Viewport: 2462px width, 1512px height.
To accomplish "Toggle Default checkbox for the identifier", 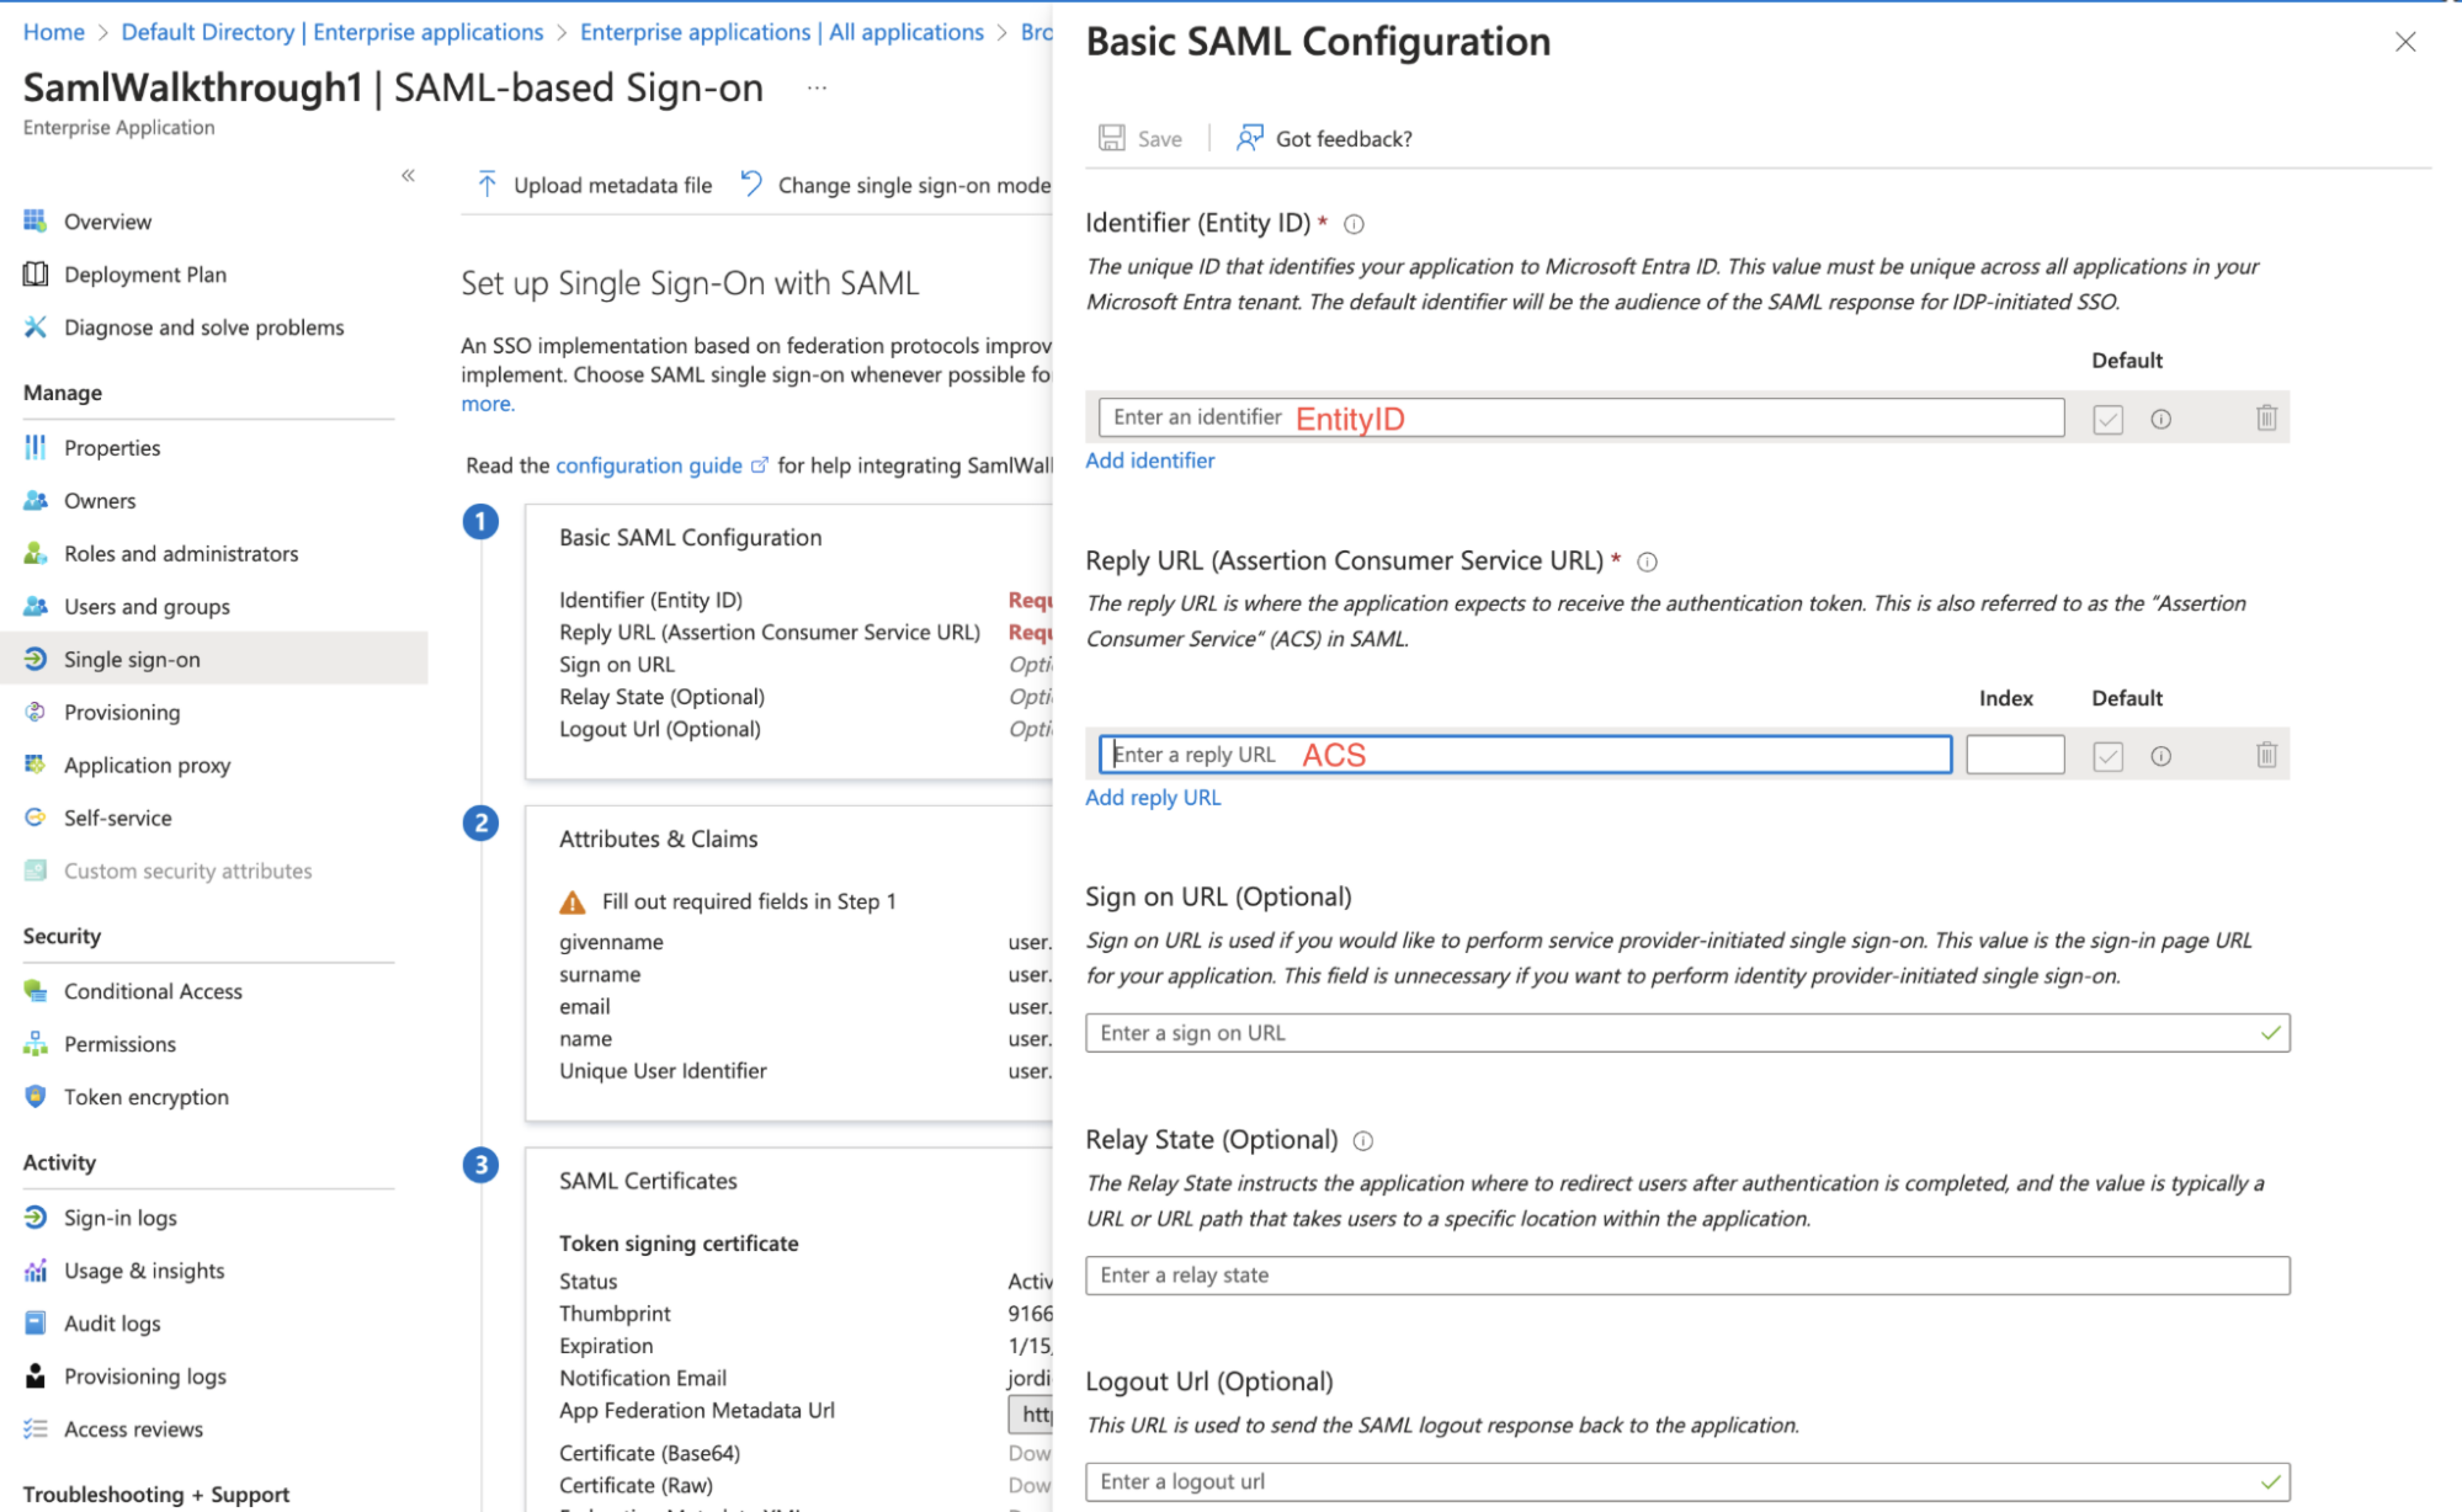I will (x=2107, y=419).
